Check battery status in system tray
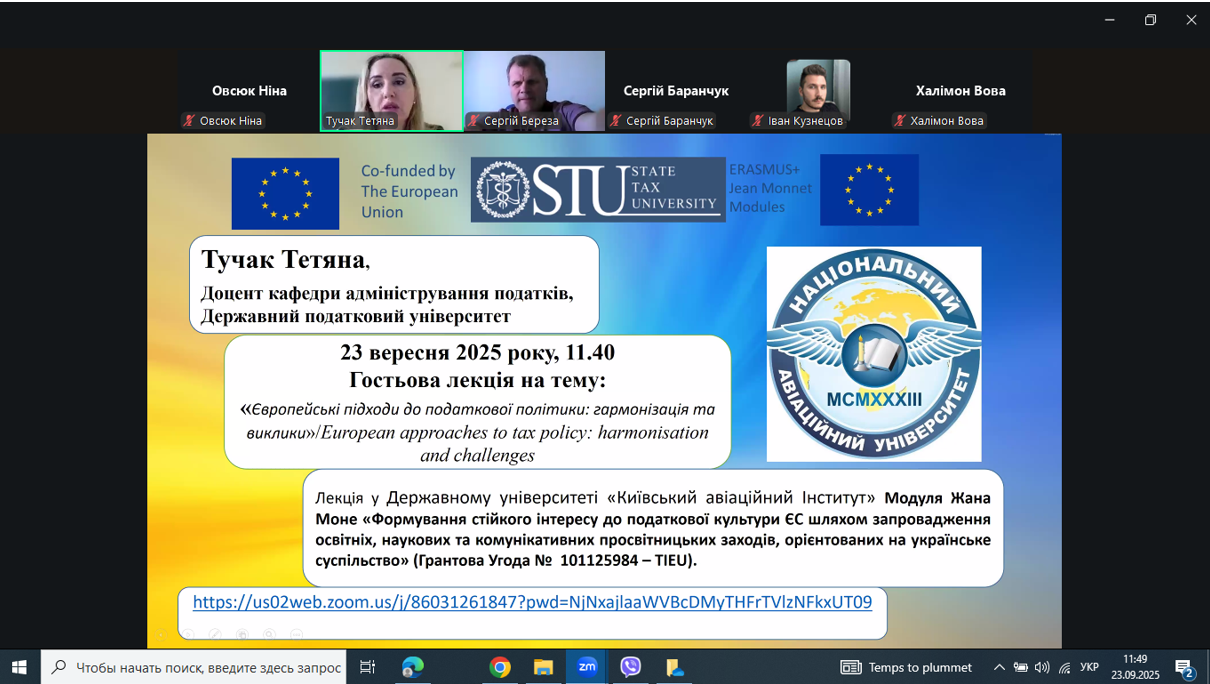1210x684 pixels. coord(1020,667)
